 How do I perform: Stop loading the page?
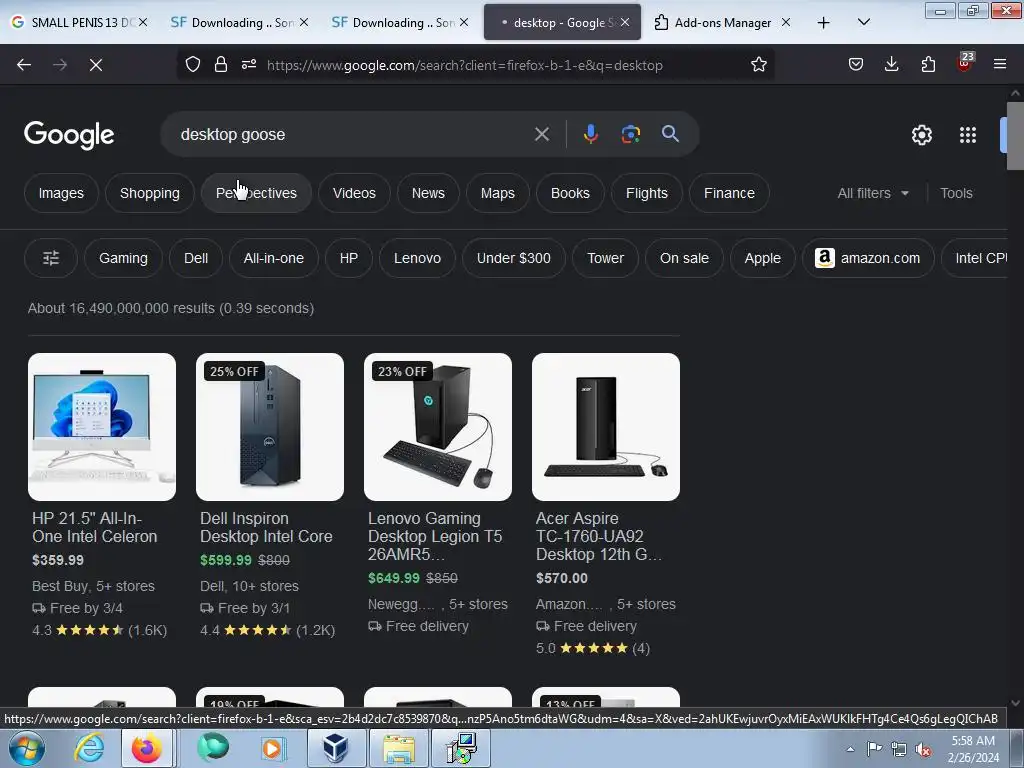tap(96, 65)
